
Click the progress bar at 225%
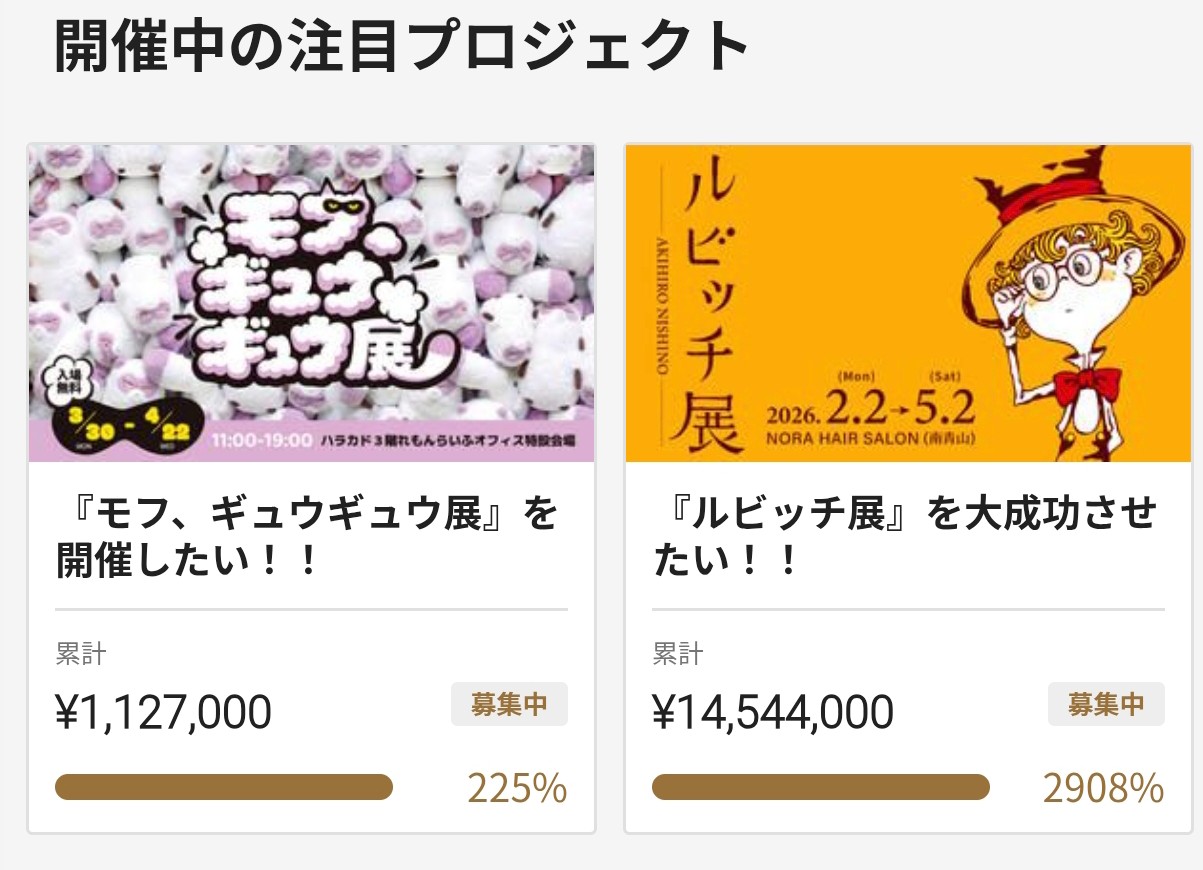pyautogui.click(x=224, y=787)
